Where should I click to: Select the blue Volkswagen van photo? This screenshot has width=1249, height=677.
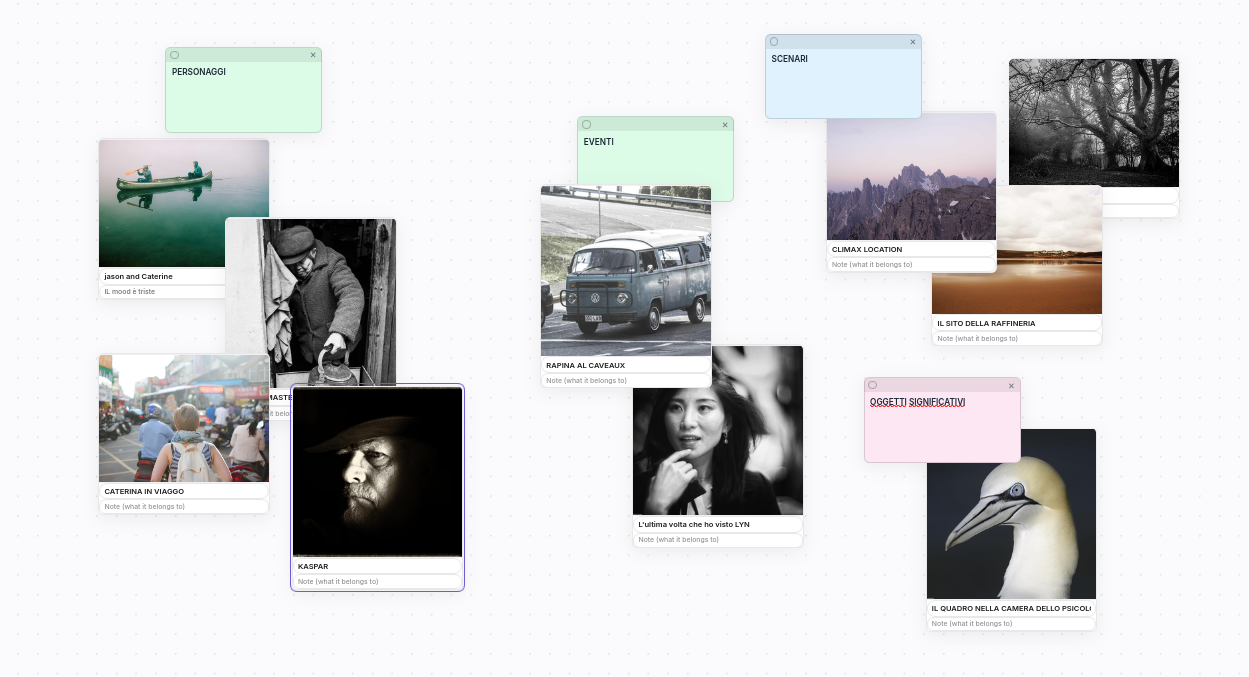626,271
